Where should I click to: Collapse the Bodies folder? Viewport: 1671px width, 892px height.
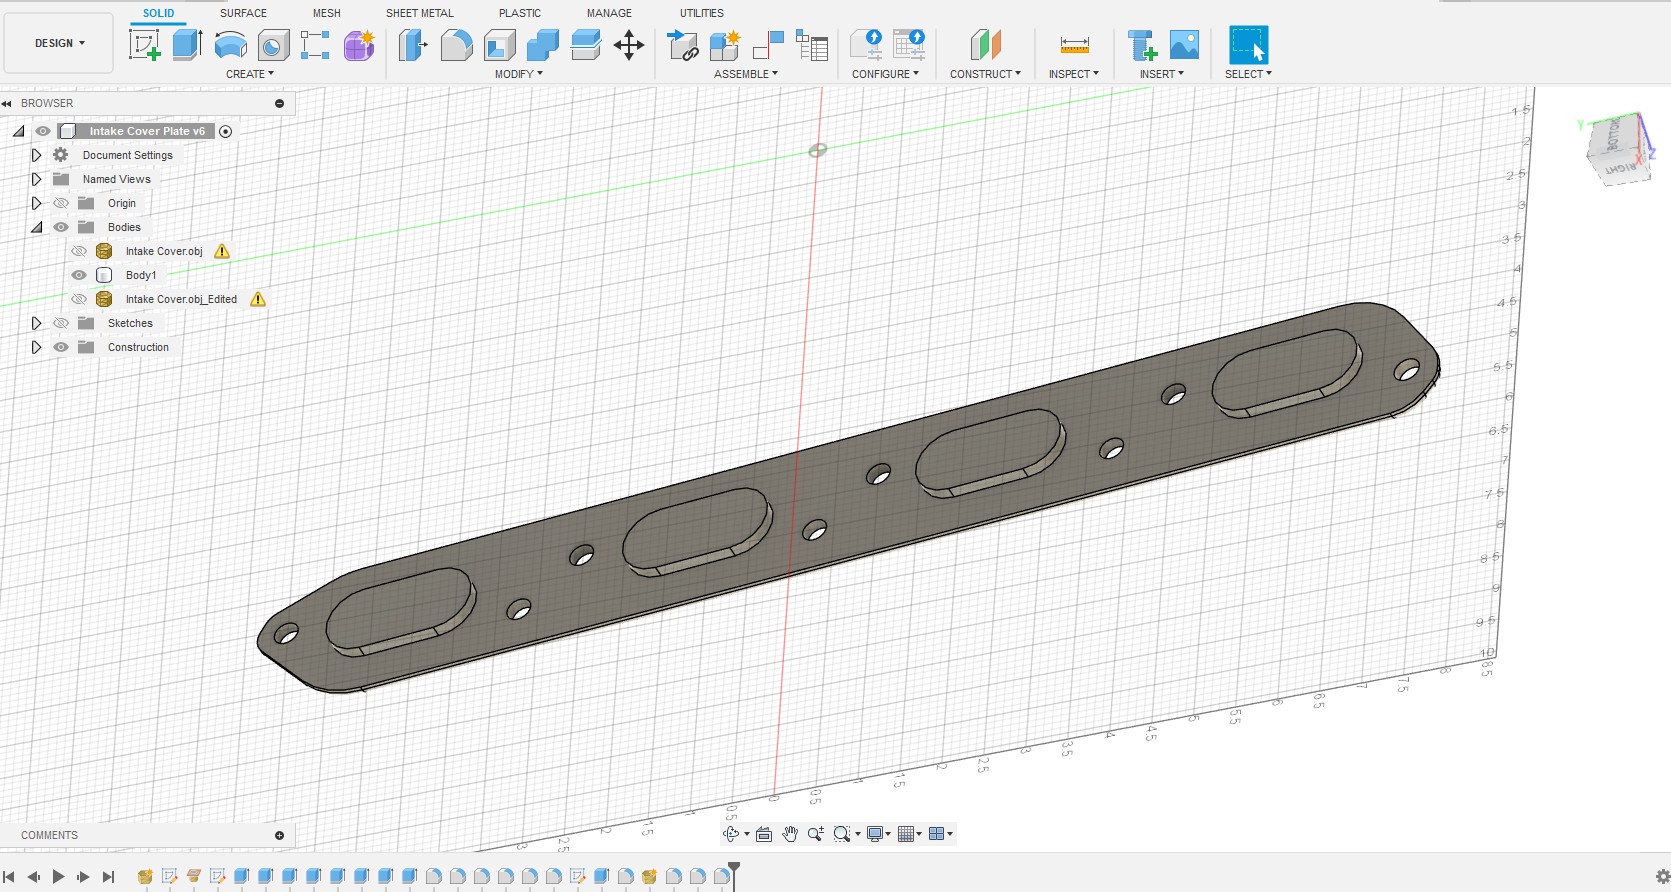pyautogui.click(x=36, y=227)
